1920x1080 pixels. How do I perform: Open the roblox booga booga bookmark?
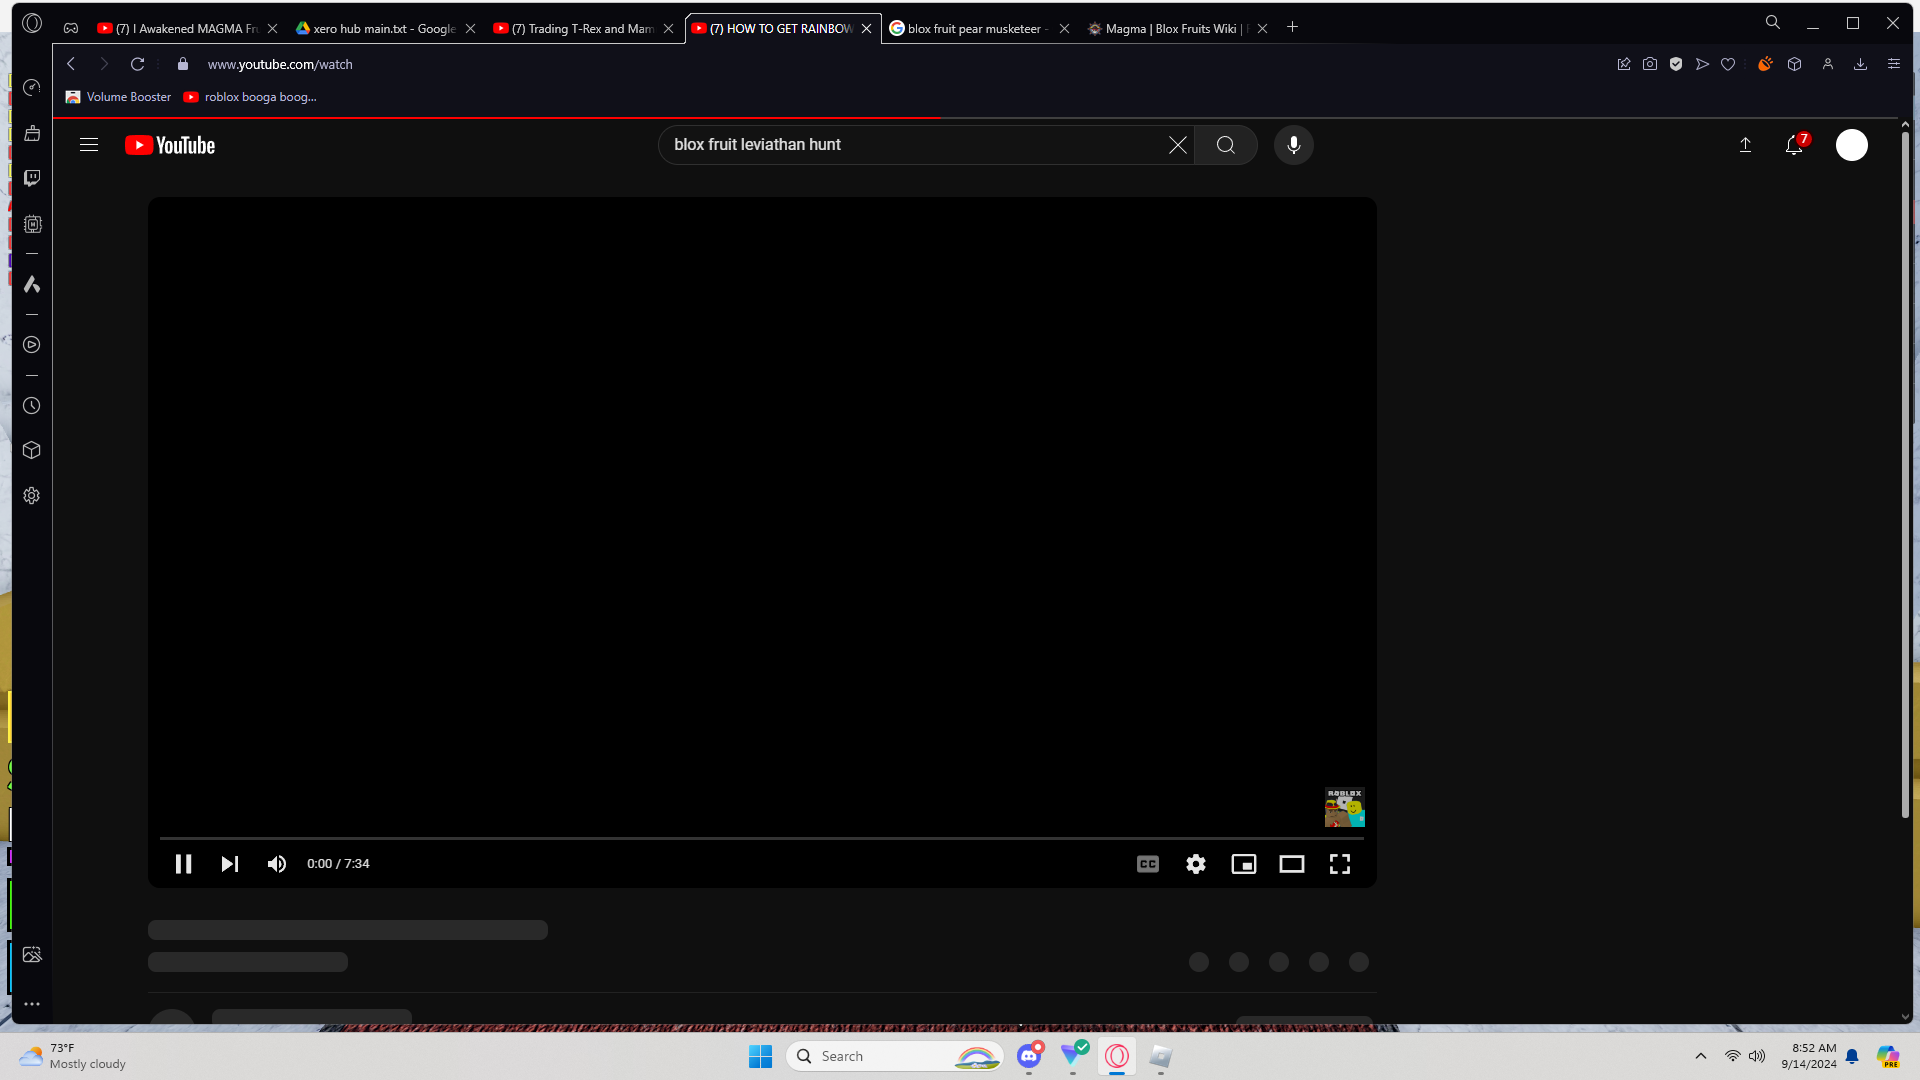(250, 97)
